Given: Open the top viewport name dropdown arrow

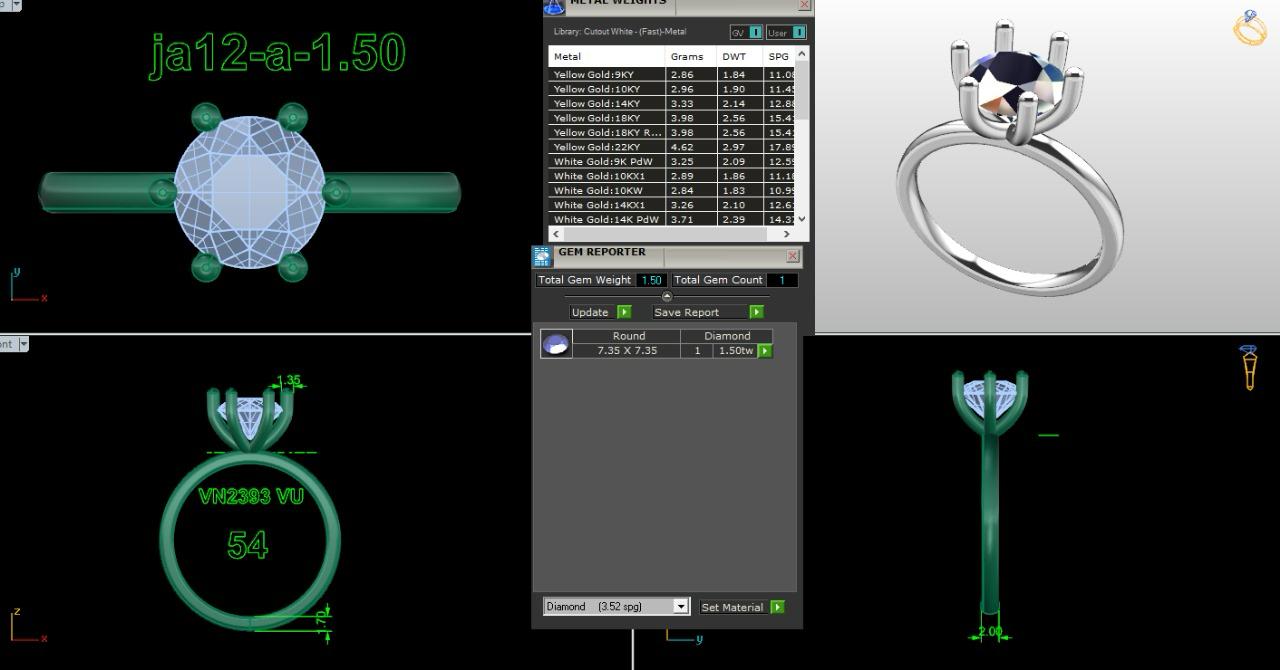Looking at the screenshot, I should (x=18, y=5).
